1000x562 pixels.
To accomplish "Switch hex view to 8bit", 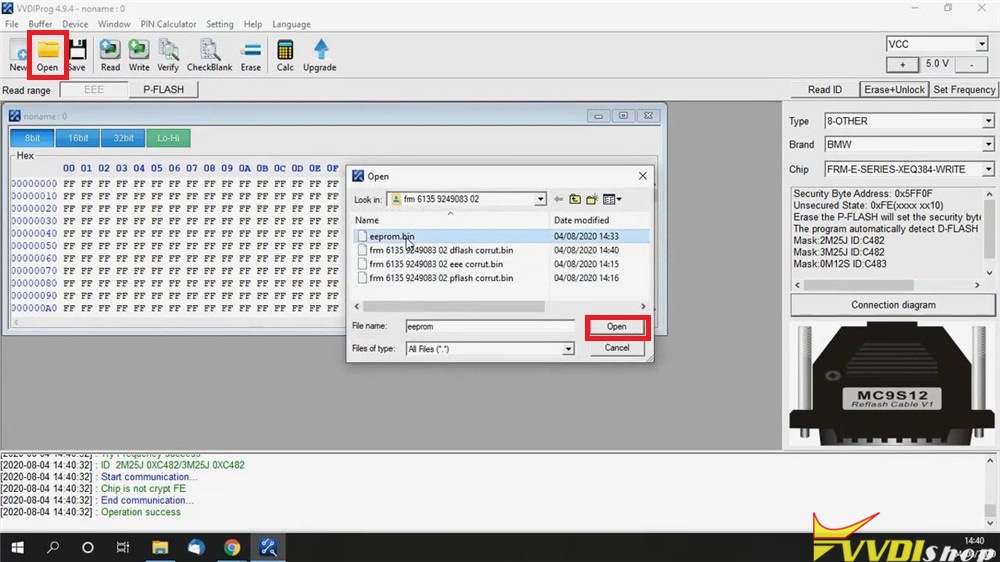I will 32,138.
